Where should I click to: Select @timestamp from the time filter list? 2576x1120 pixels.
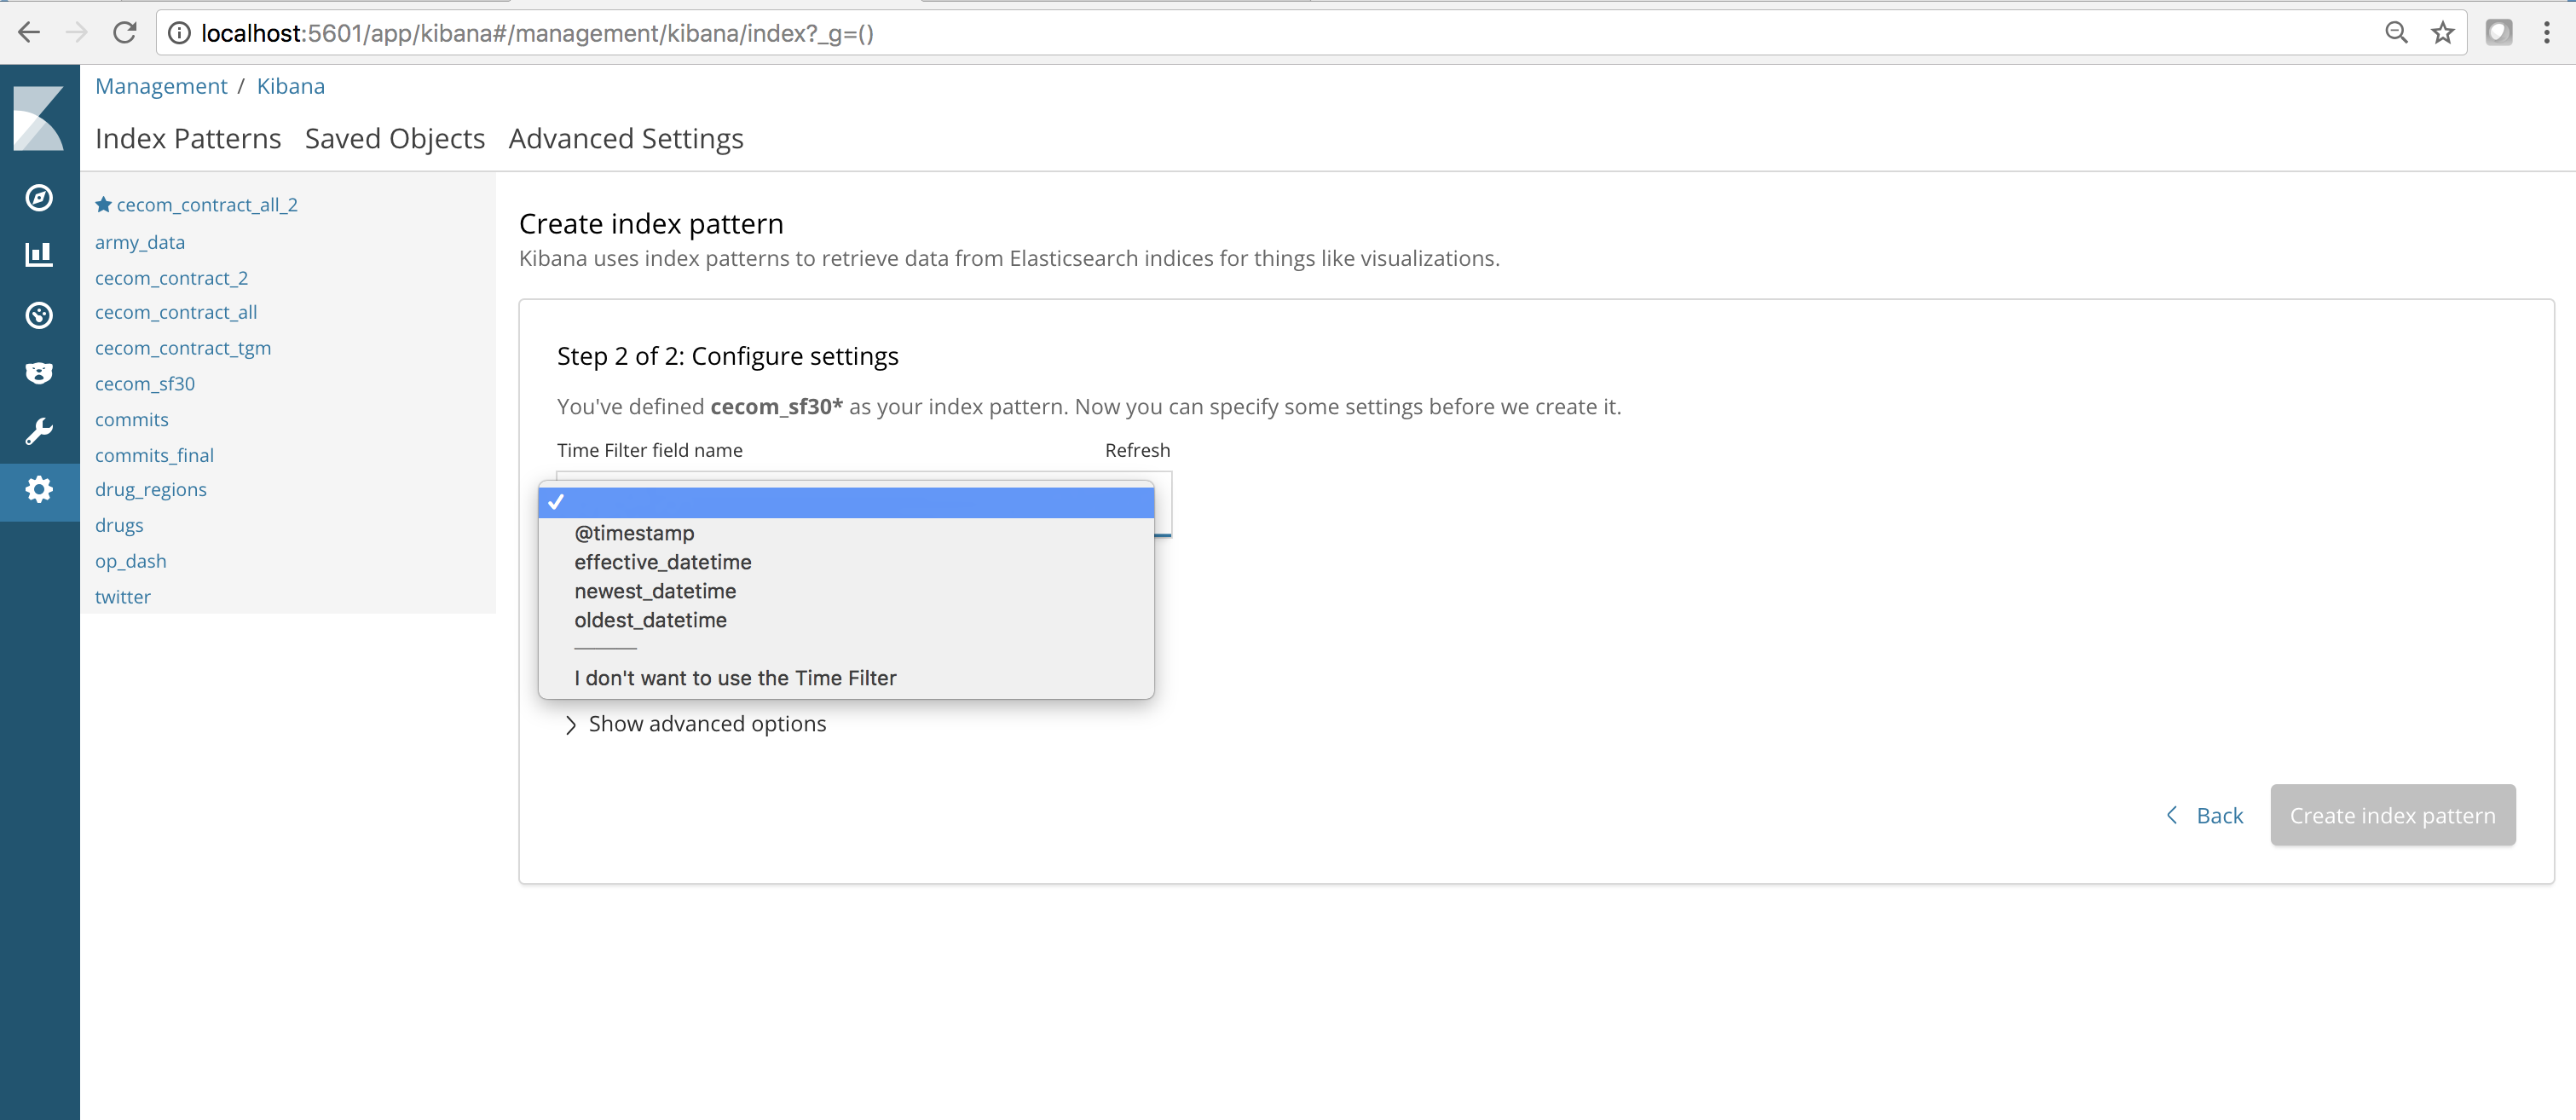tap(634, 533)
